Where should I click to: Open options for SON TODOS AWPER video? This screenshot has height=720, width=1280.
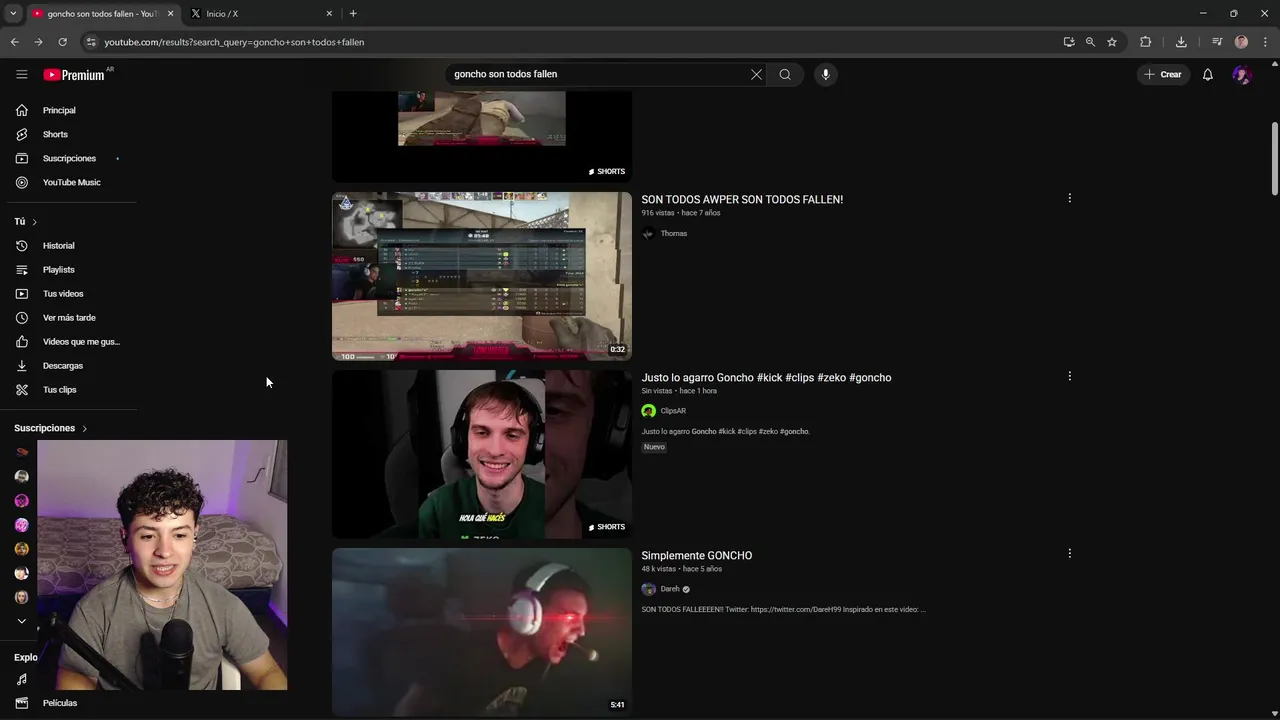coord(1069,198)
